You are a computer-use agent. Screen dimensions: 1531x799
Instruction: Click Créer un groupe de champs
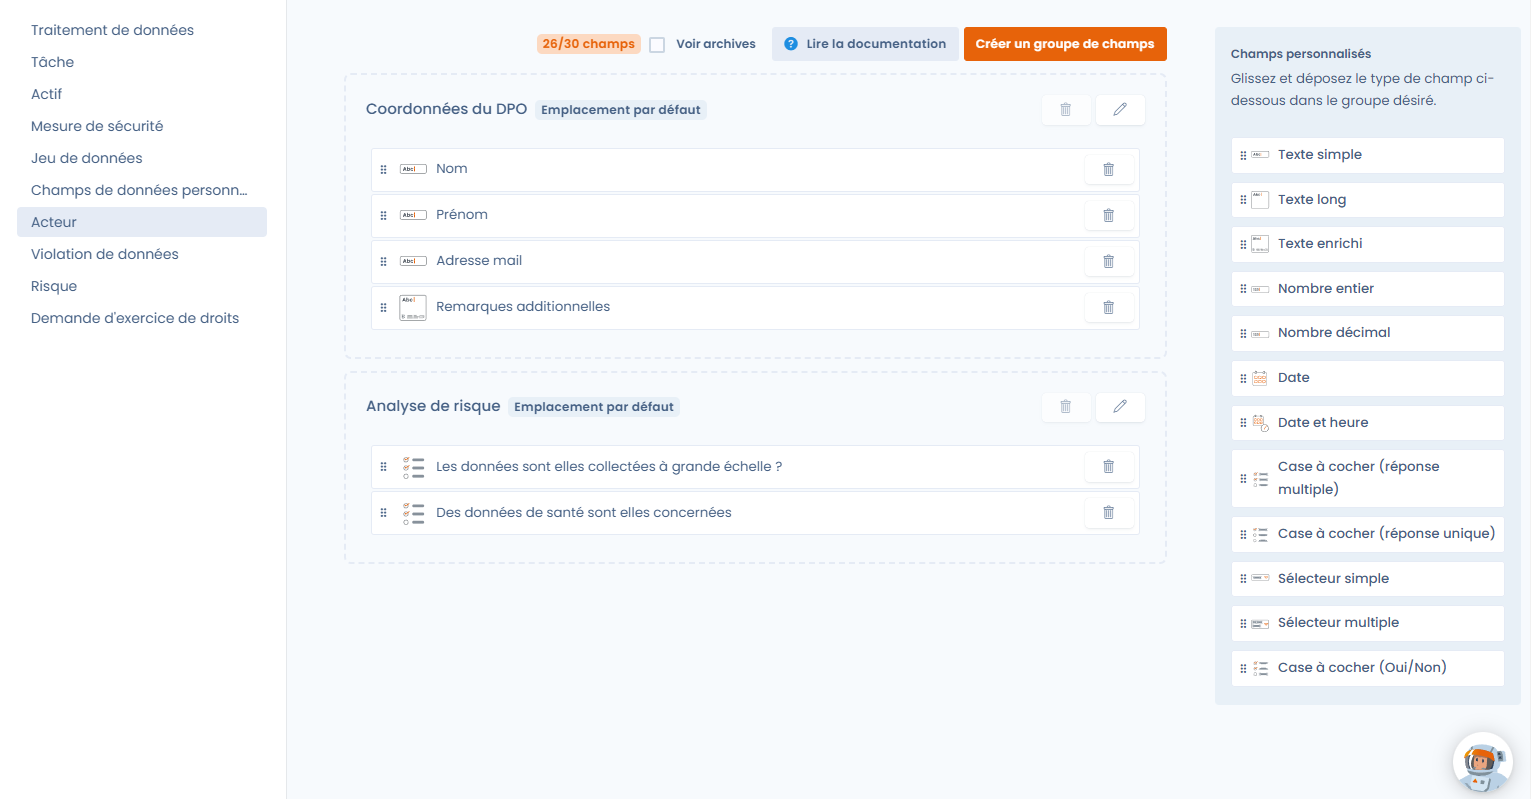[1065, 44]
